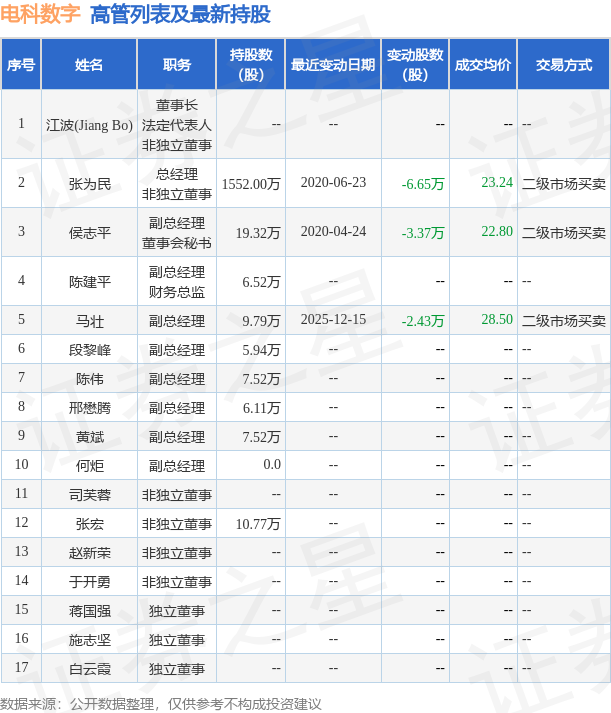Select 张宏's 10.77万 shareholding cell
The height and width of the screenshot is (713, 611).
pos(258,524)
